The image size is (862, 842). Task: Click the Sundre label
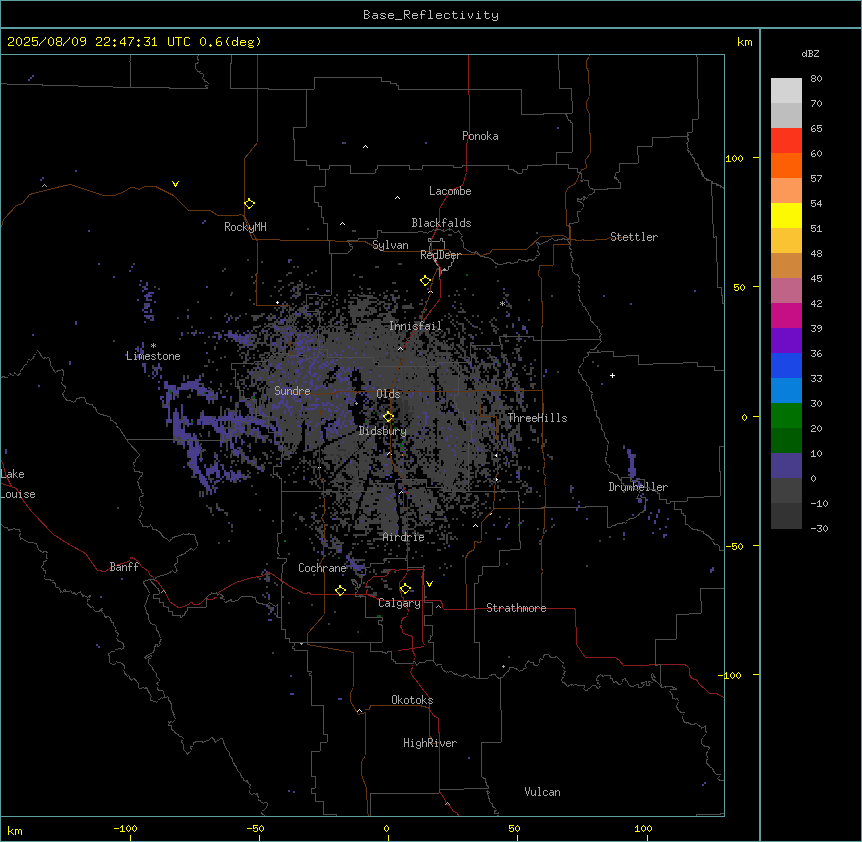point(292,391)
